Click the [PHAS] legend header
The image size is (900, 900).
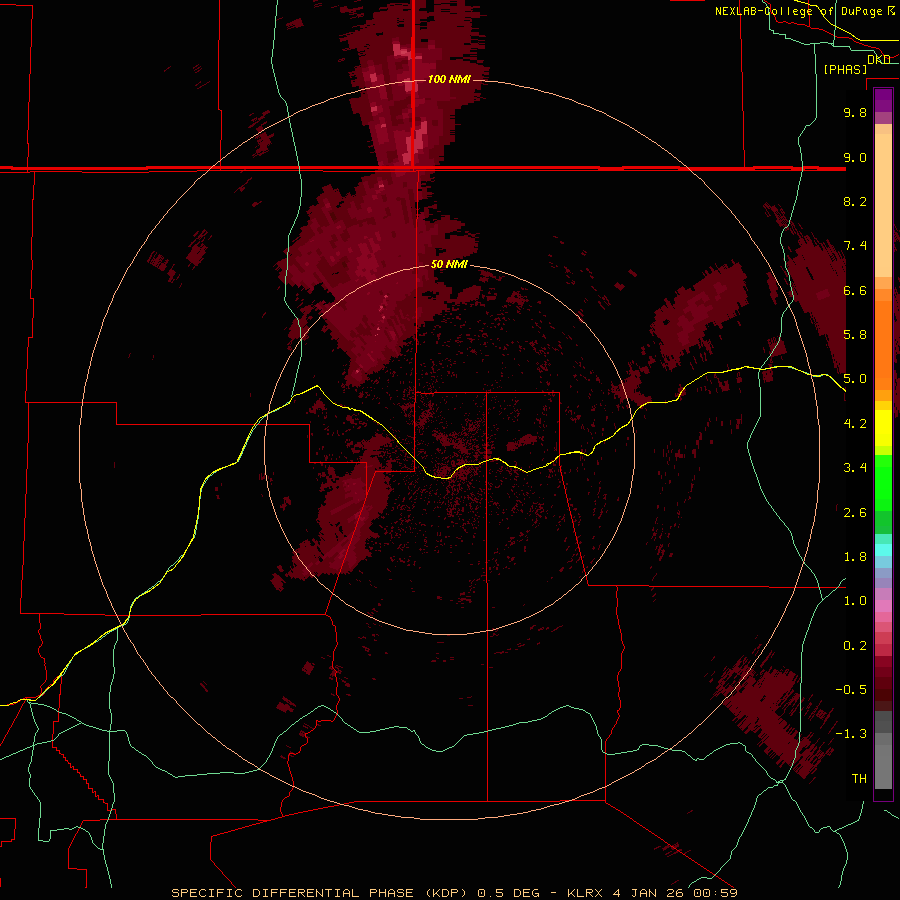point(845,69)
